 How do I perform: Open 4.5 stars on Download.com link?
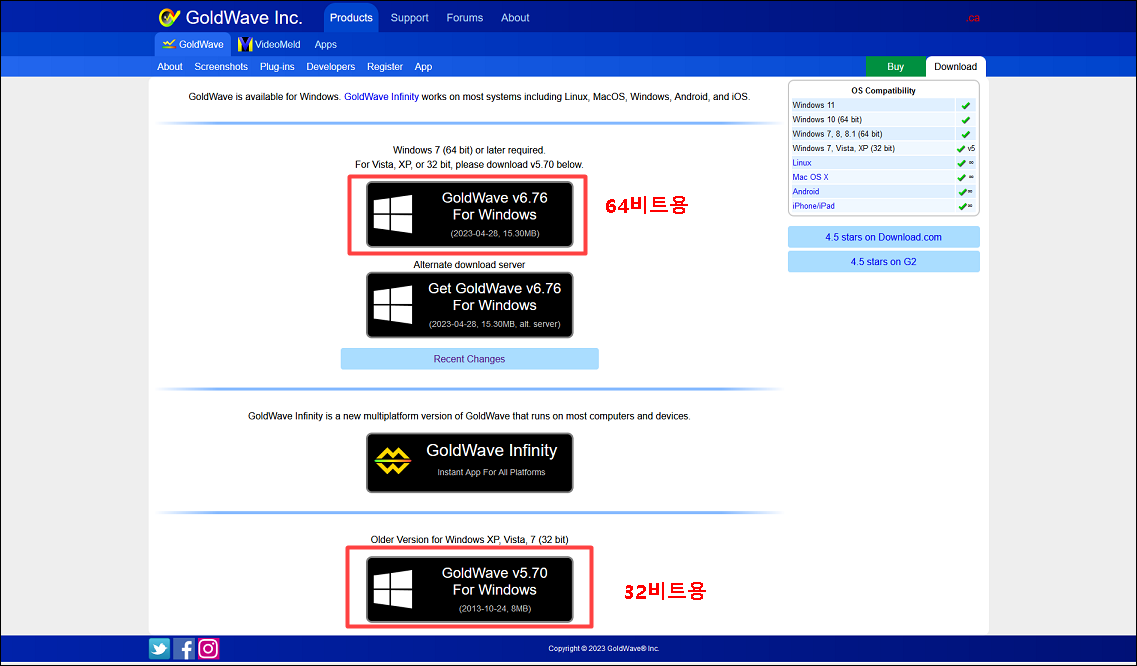point(883,237)
